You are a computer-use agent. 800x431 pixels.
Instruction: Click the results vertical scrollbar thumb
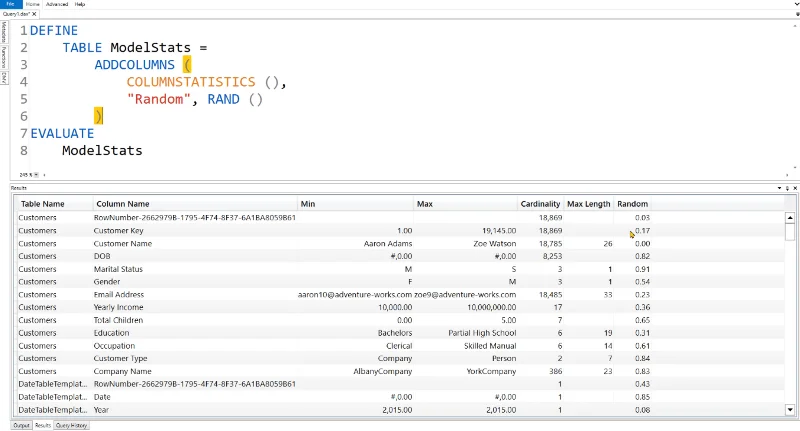point(790,232)
